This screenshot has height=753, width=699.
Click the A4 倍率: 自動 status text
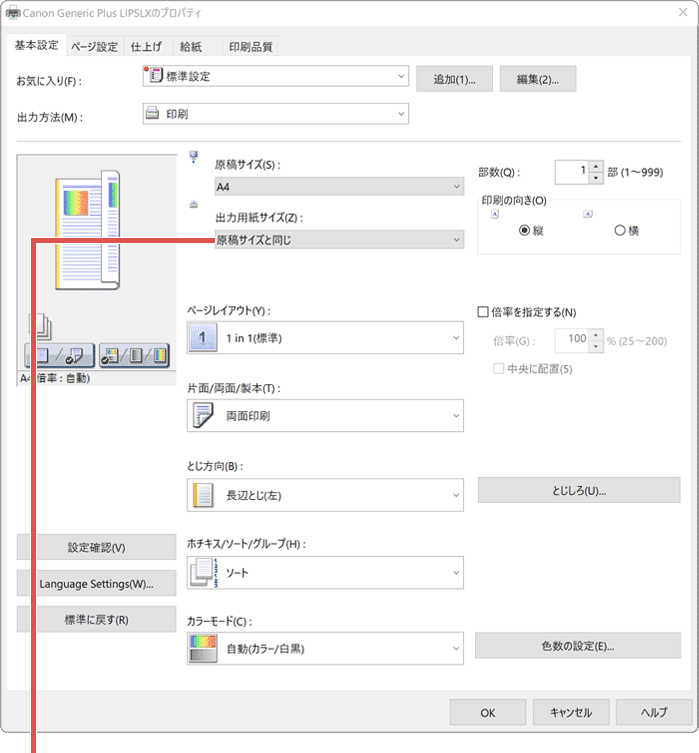[x=55, y=378]
